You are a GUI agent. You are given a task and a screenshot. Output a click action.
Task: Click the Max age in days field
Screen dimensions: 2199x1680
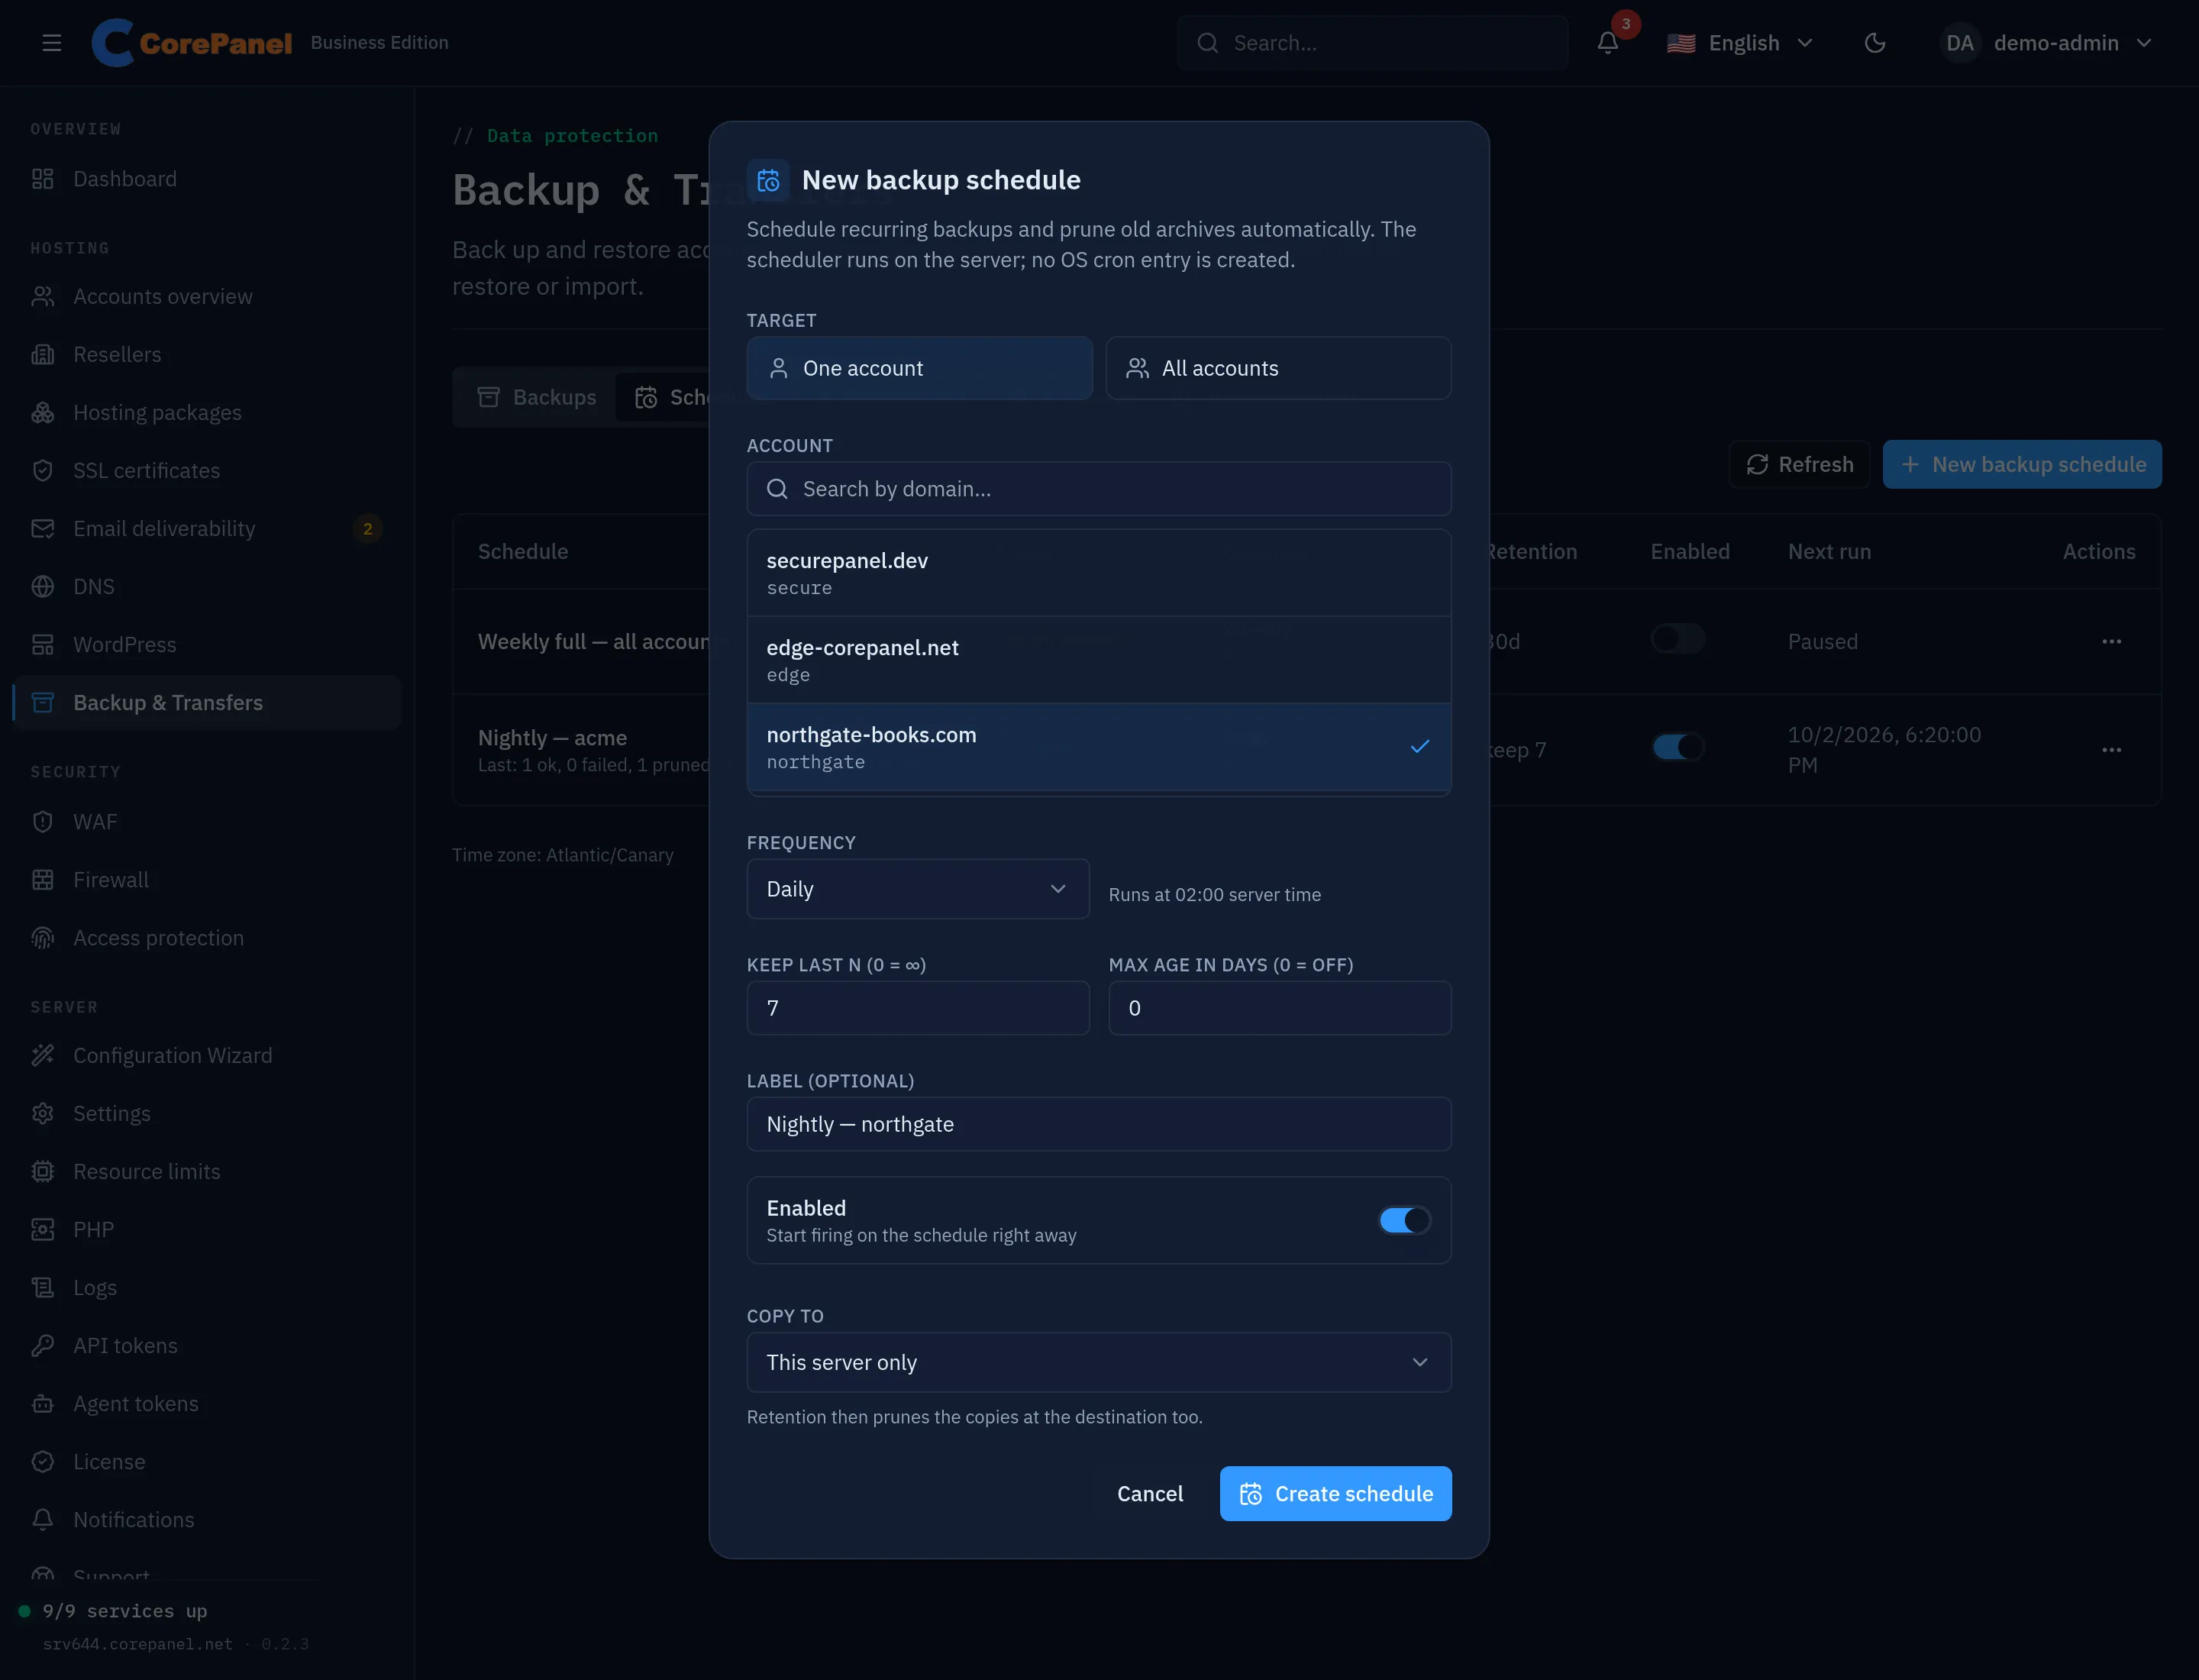[x=1279, y=1008]
